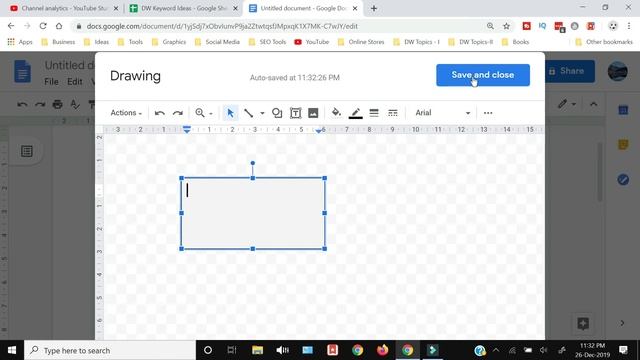The image size is (640, 360).
Task: Open the border color picker
Action: pos(356,113)
